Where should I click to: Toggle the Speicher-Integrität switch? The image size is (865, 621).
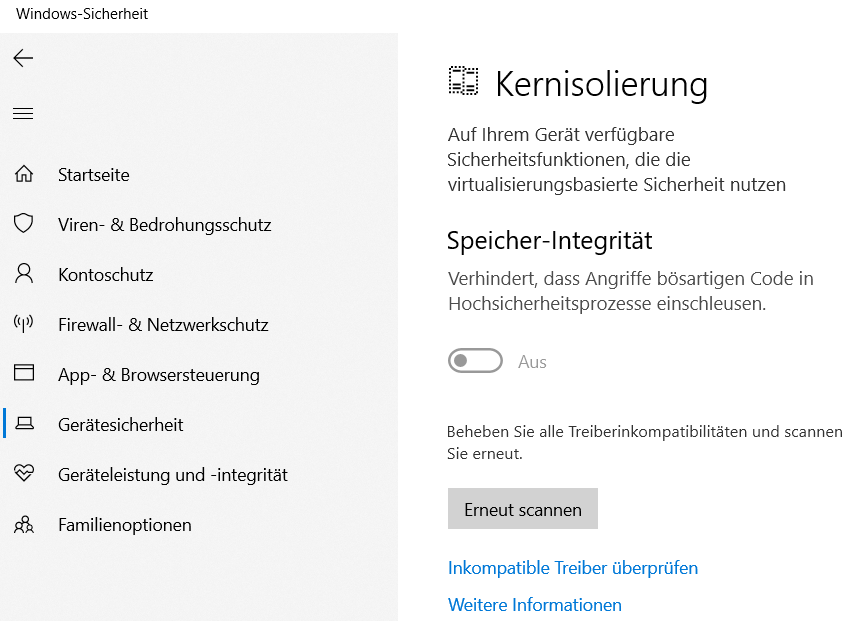[x=475, y=361]
